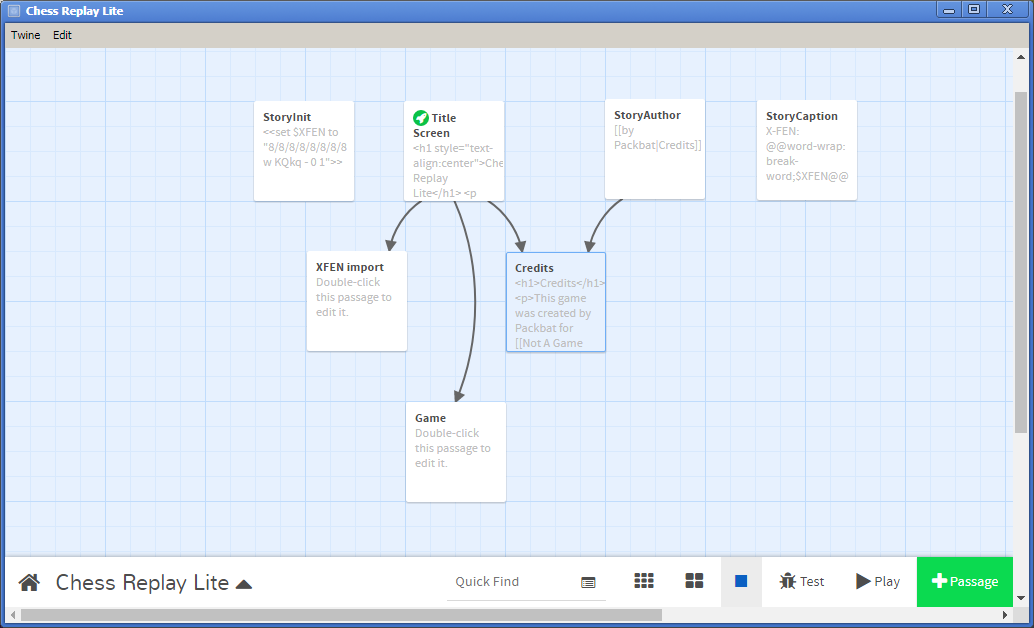1034x628 pixels.
Task: Click the highlight passages icon beside Quick Find
Action: point(588,583)
